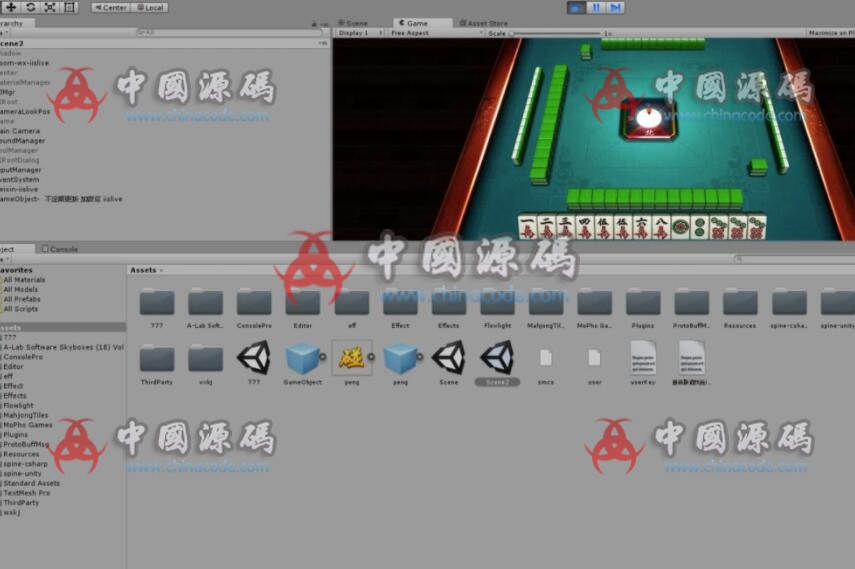Select the peng sprite image asset
Screen dimensions: 855x569
[352, 358]
